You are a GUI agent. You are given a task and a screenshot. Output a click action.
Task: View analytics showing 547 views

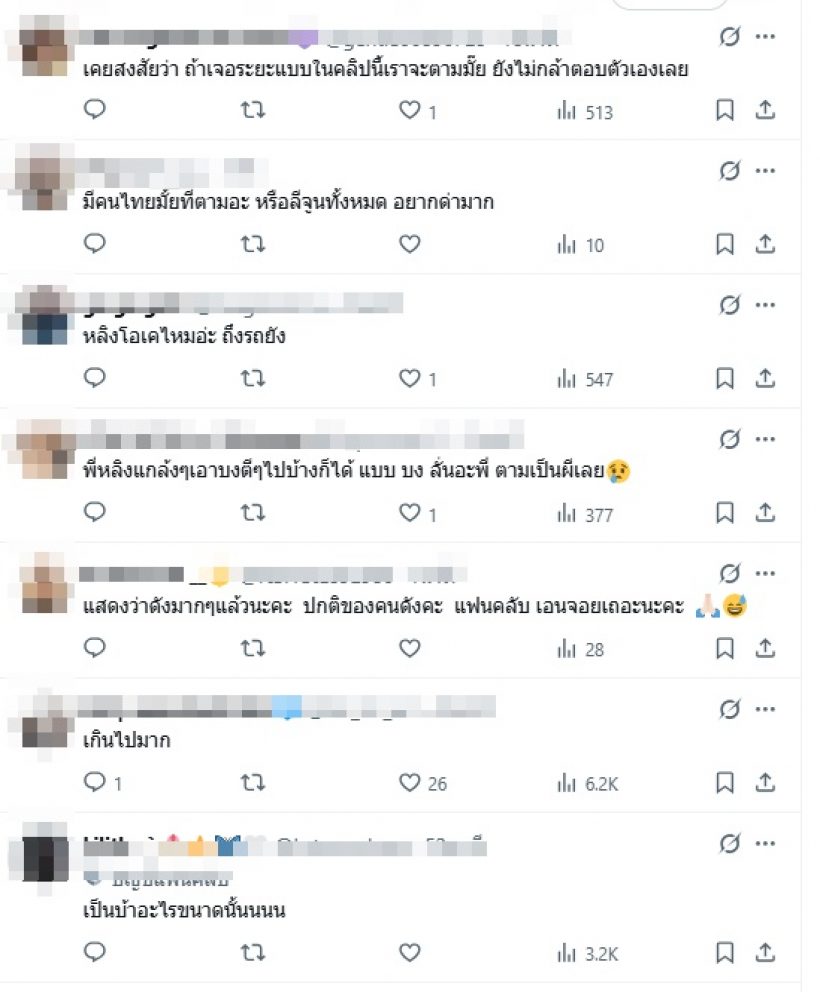585,379
